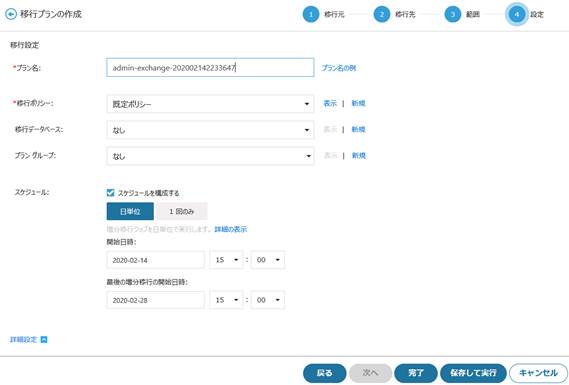Click the 移行元 step label
The height and width of the screenshot is (385, 569).
334,15
